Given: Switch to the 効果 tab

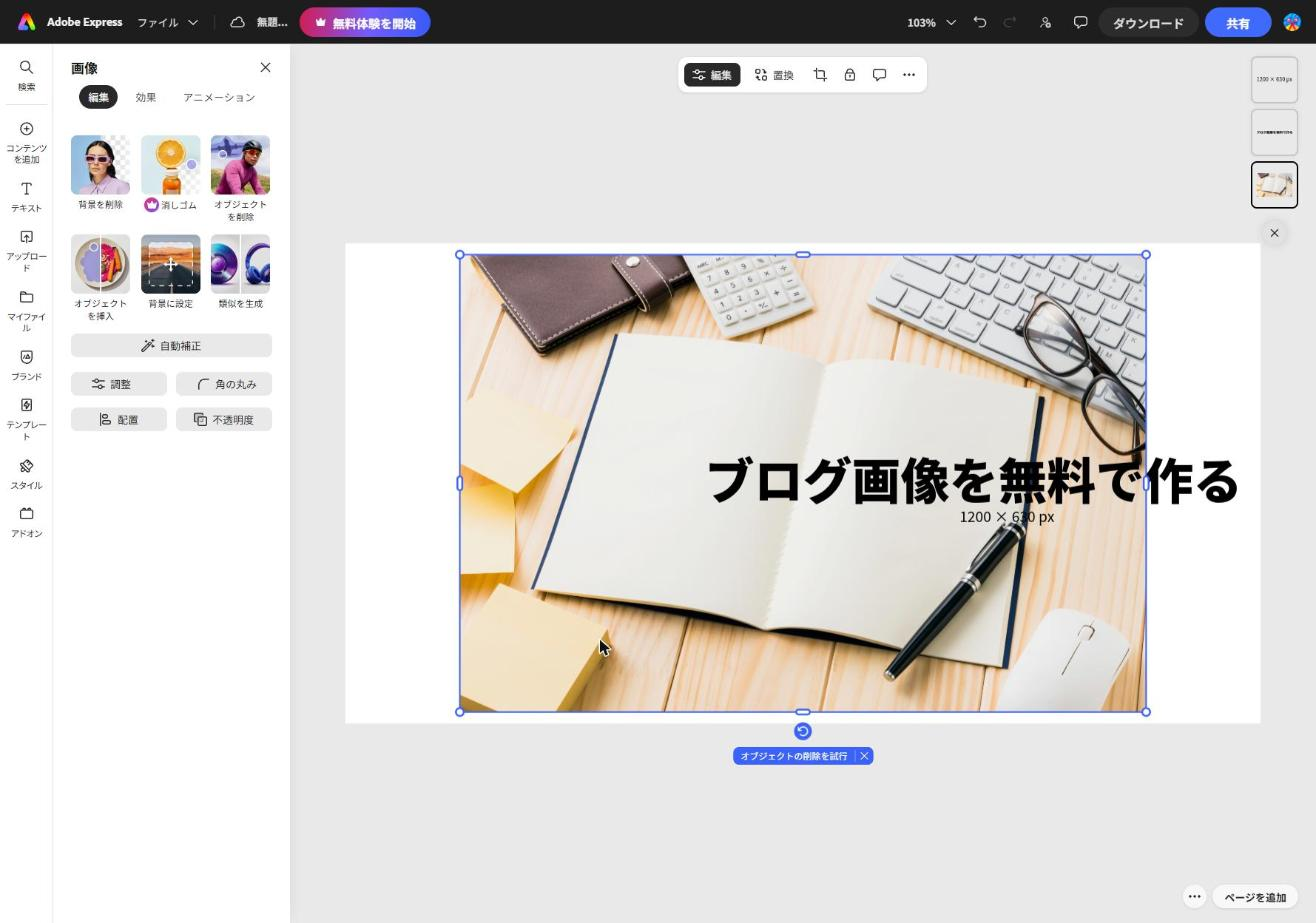Looking at the screenshot, I should click(146, 97).
